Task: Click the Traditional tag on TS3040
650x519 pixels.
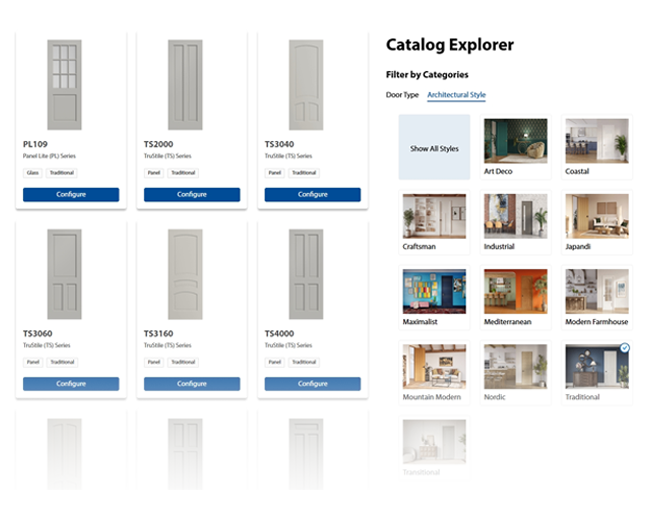Action: pos(304,173)
